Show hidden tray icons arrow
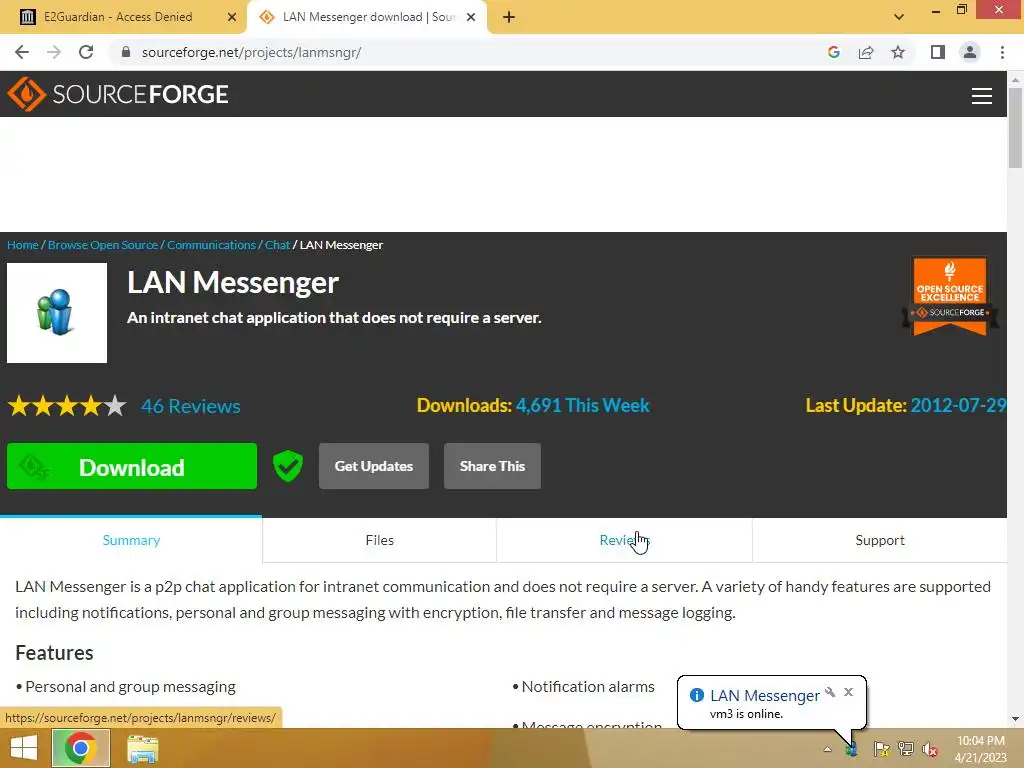Image resolution: width=1024 pixels, height=768 pixels. click(827, 749)
